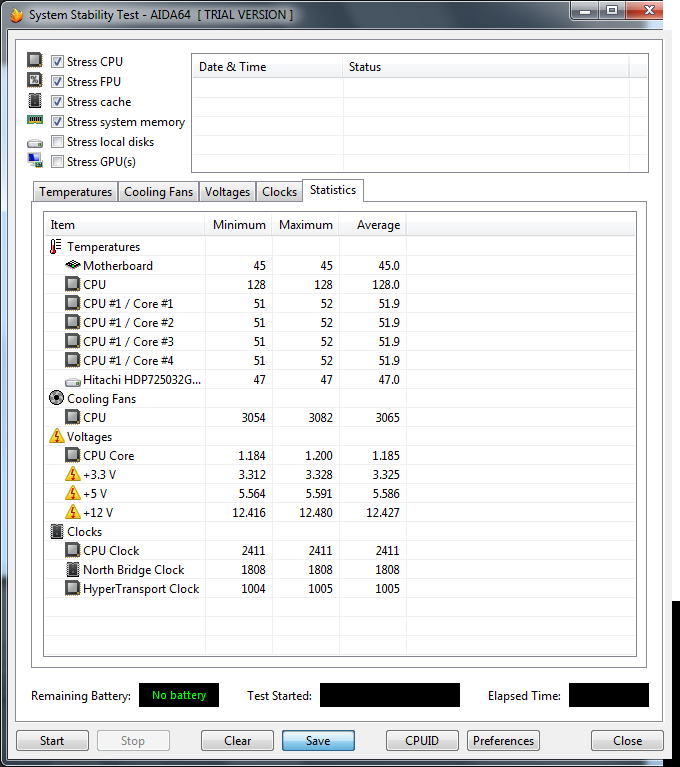Image resolution: width=680 pixels, height=767 pixels.
Task: Disable the Stress CPU checkbox
Action: click(x=58, y=62)
